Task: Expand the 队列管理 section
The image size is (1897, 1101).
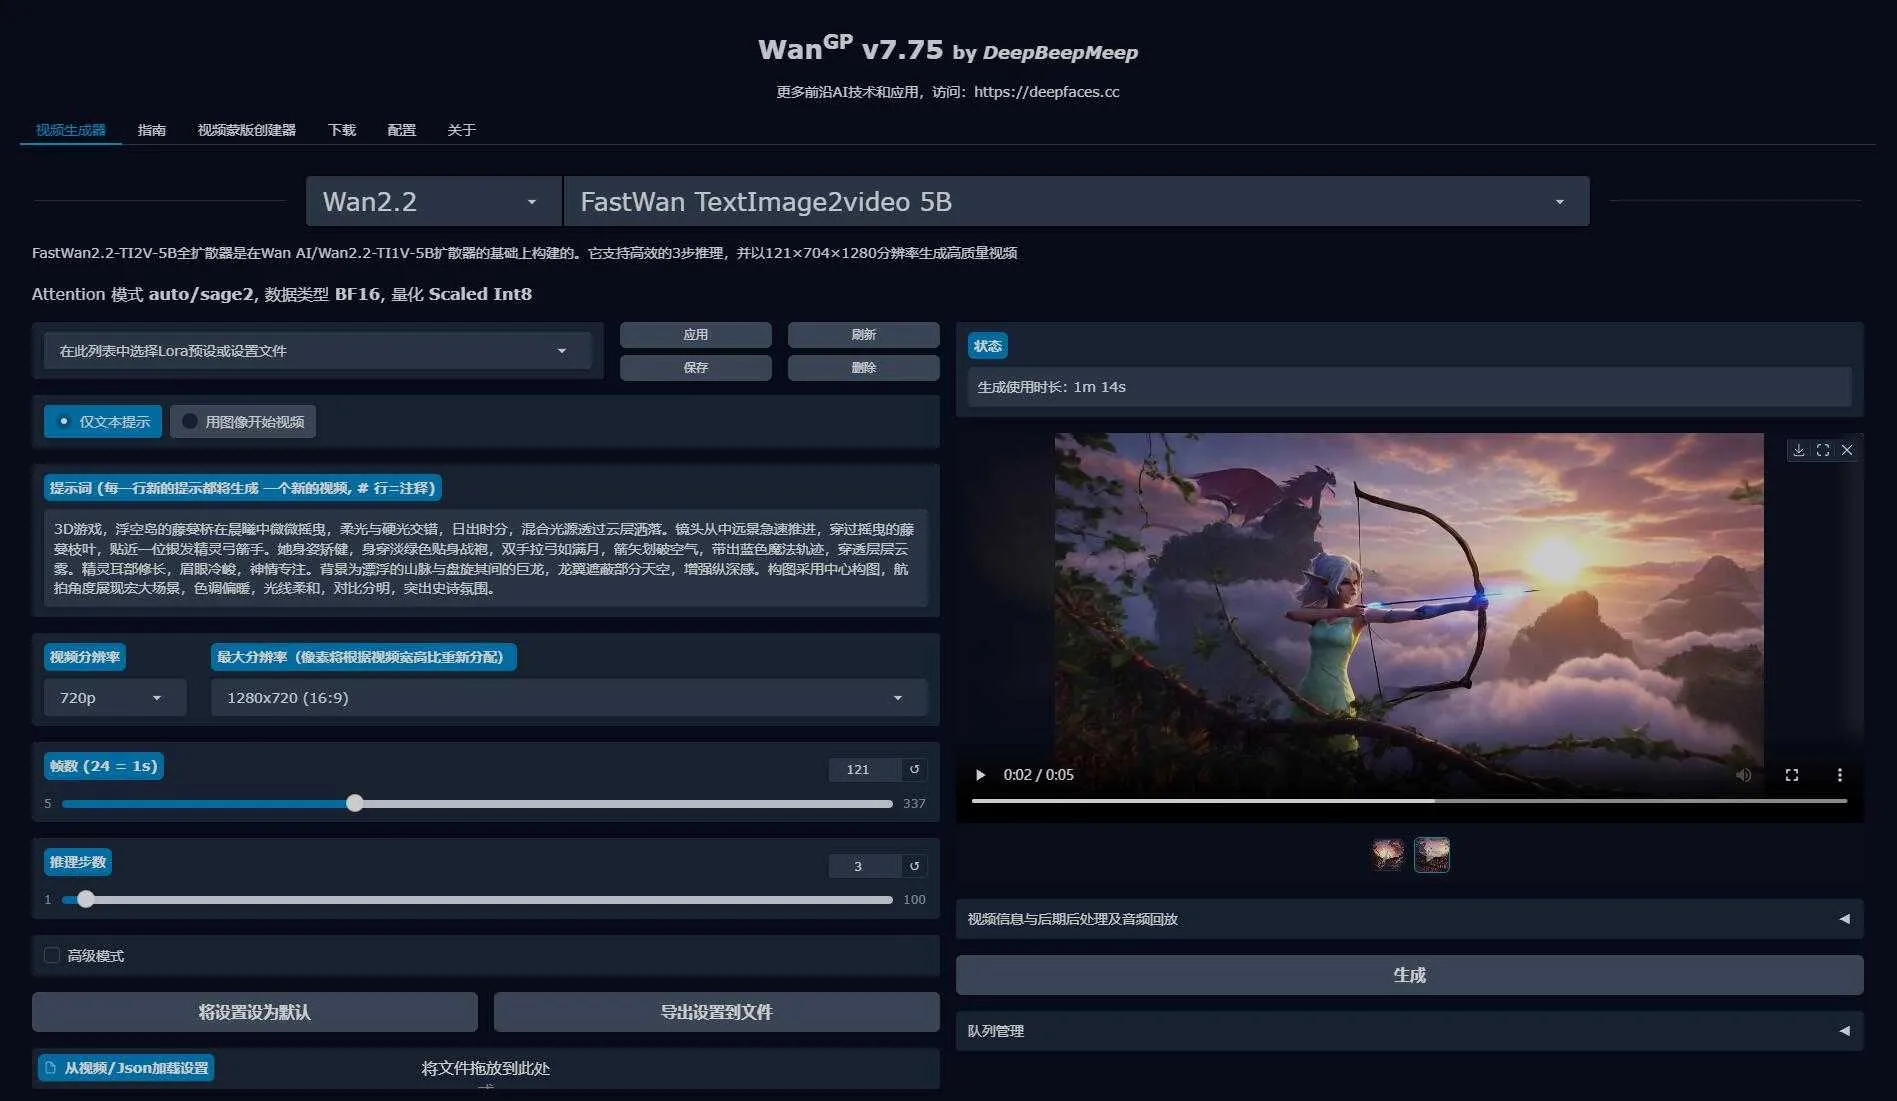Action: coord(1409,1030)
